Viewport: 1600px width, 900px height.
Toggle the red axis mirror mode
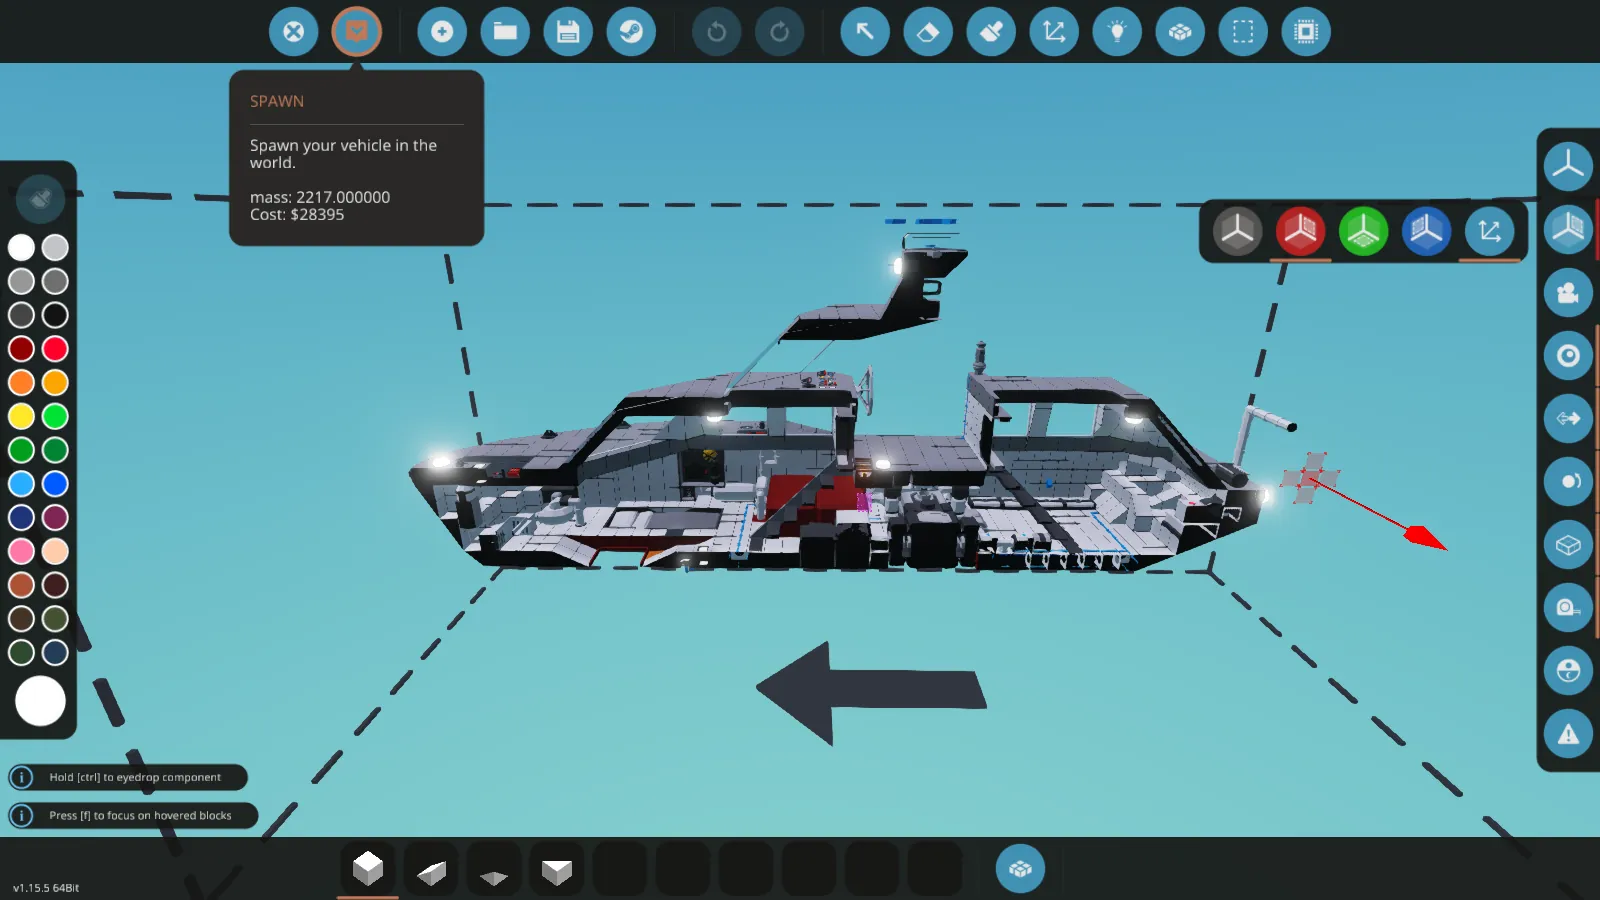(x=1300, y=232)
